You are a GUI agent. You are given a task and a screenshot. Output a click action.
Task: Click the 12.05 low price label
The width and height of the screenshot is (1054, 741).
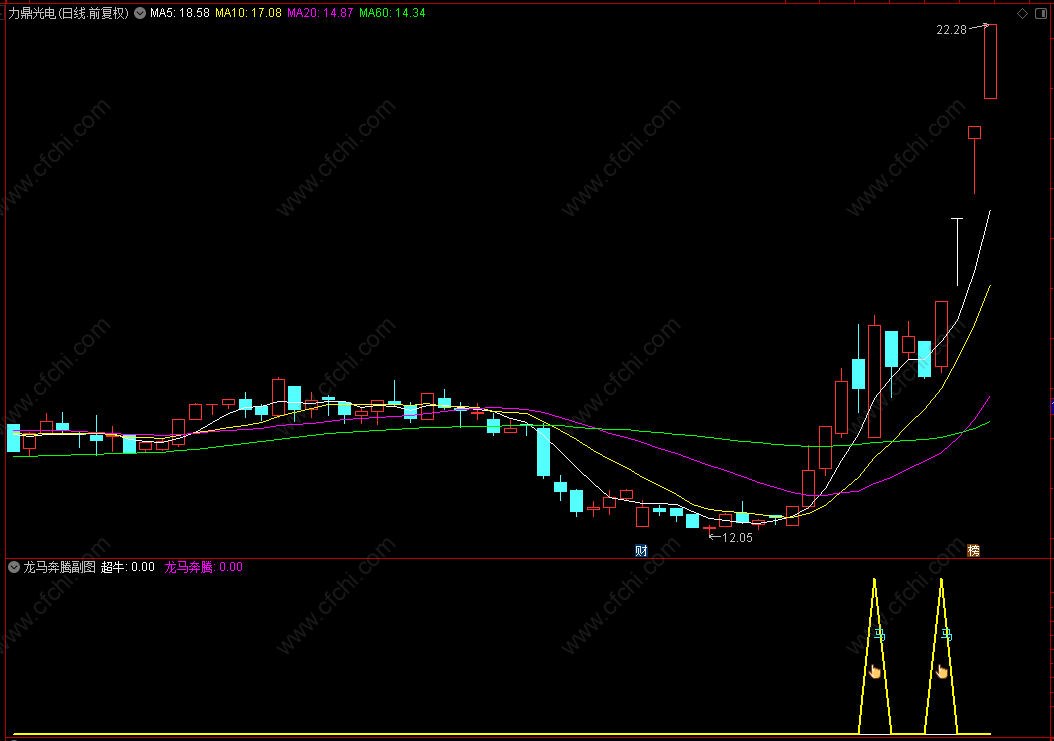coord(737,538)
